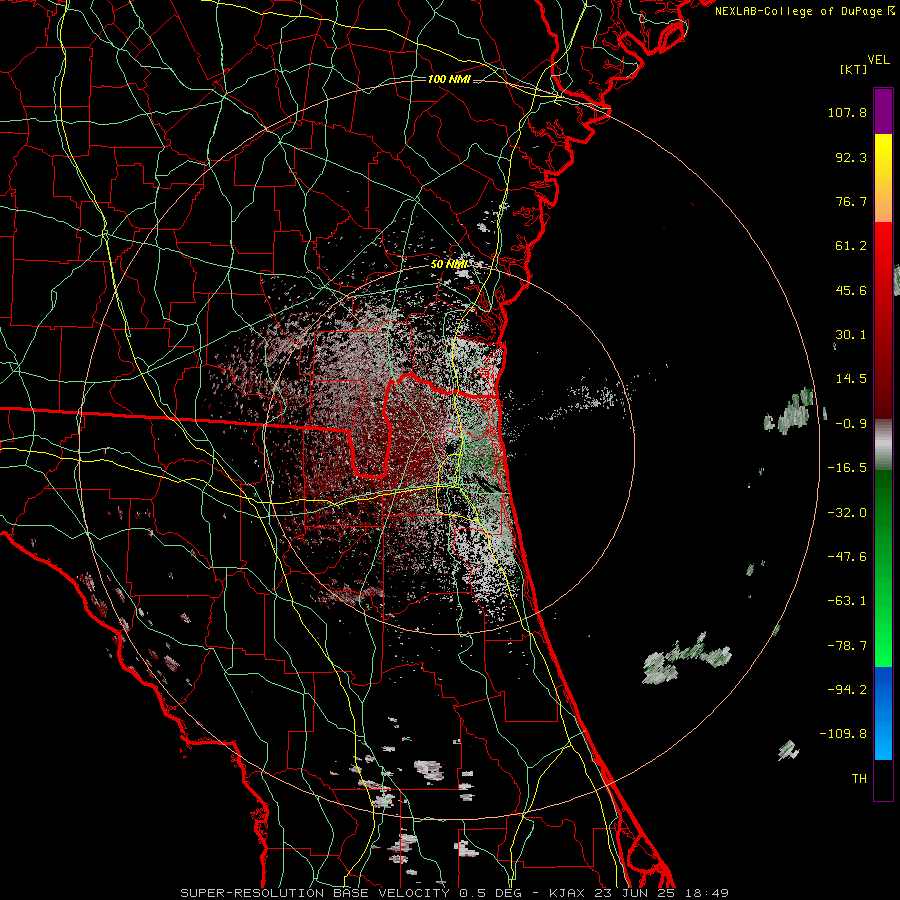The width and height of the screenshot is (900, 900).
Task: Click the 107.8 value on velocity scale
Action: [x=847, y=112]
